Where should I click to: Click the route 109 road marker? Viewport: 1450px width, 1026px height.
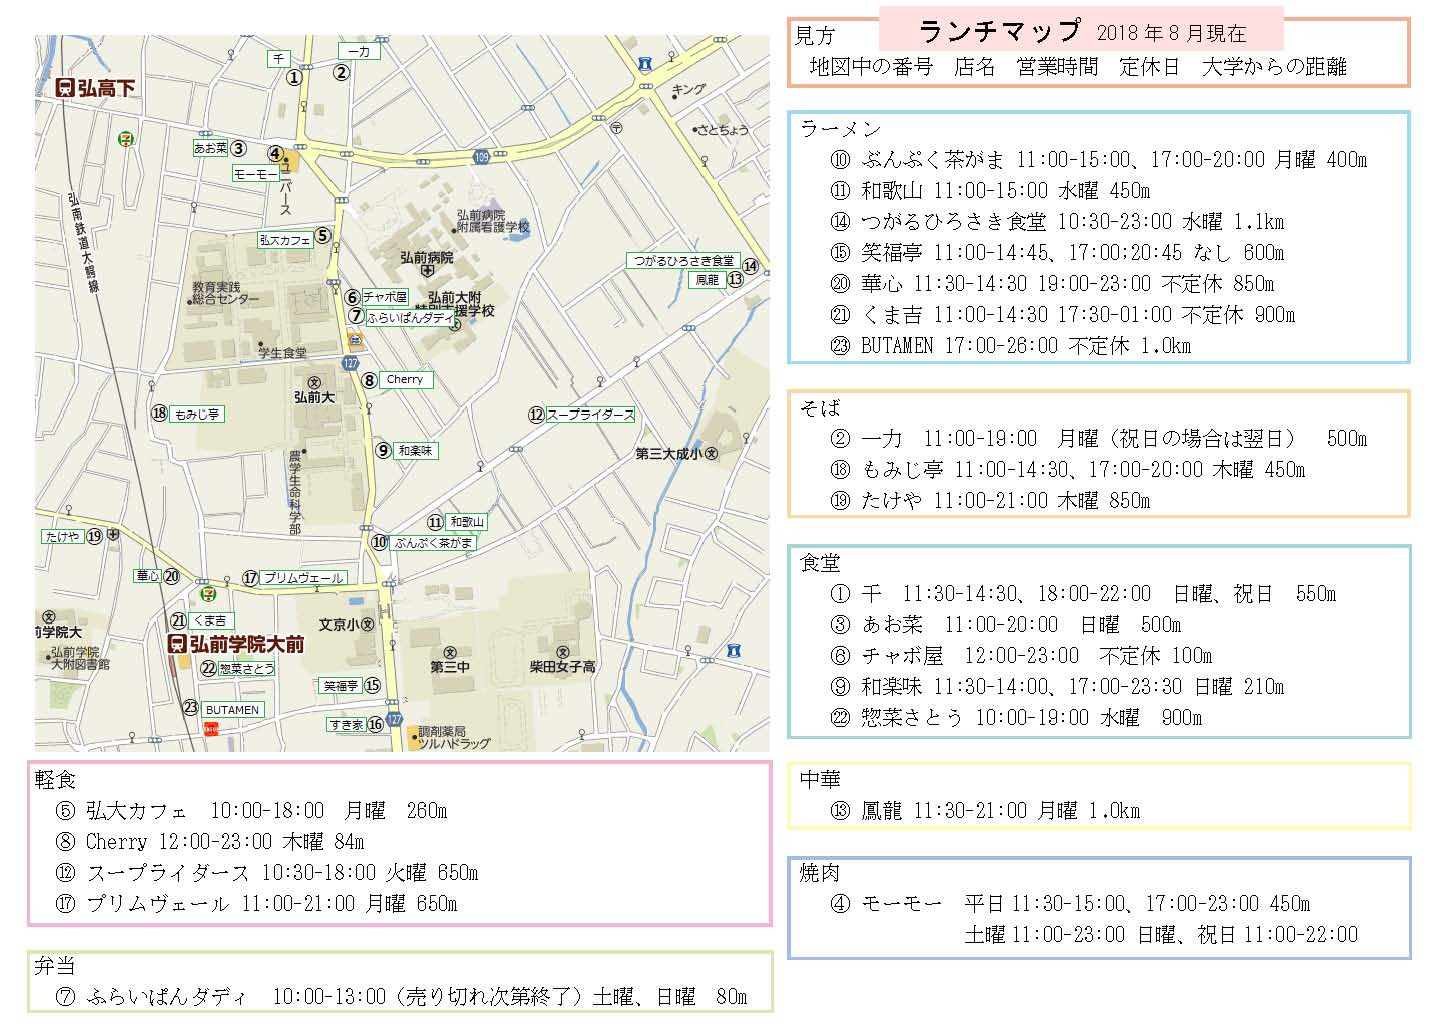click(x=481, y=158)
